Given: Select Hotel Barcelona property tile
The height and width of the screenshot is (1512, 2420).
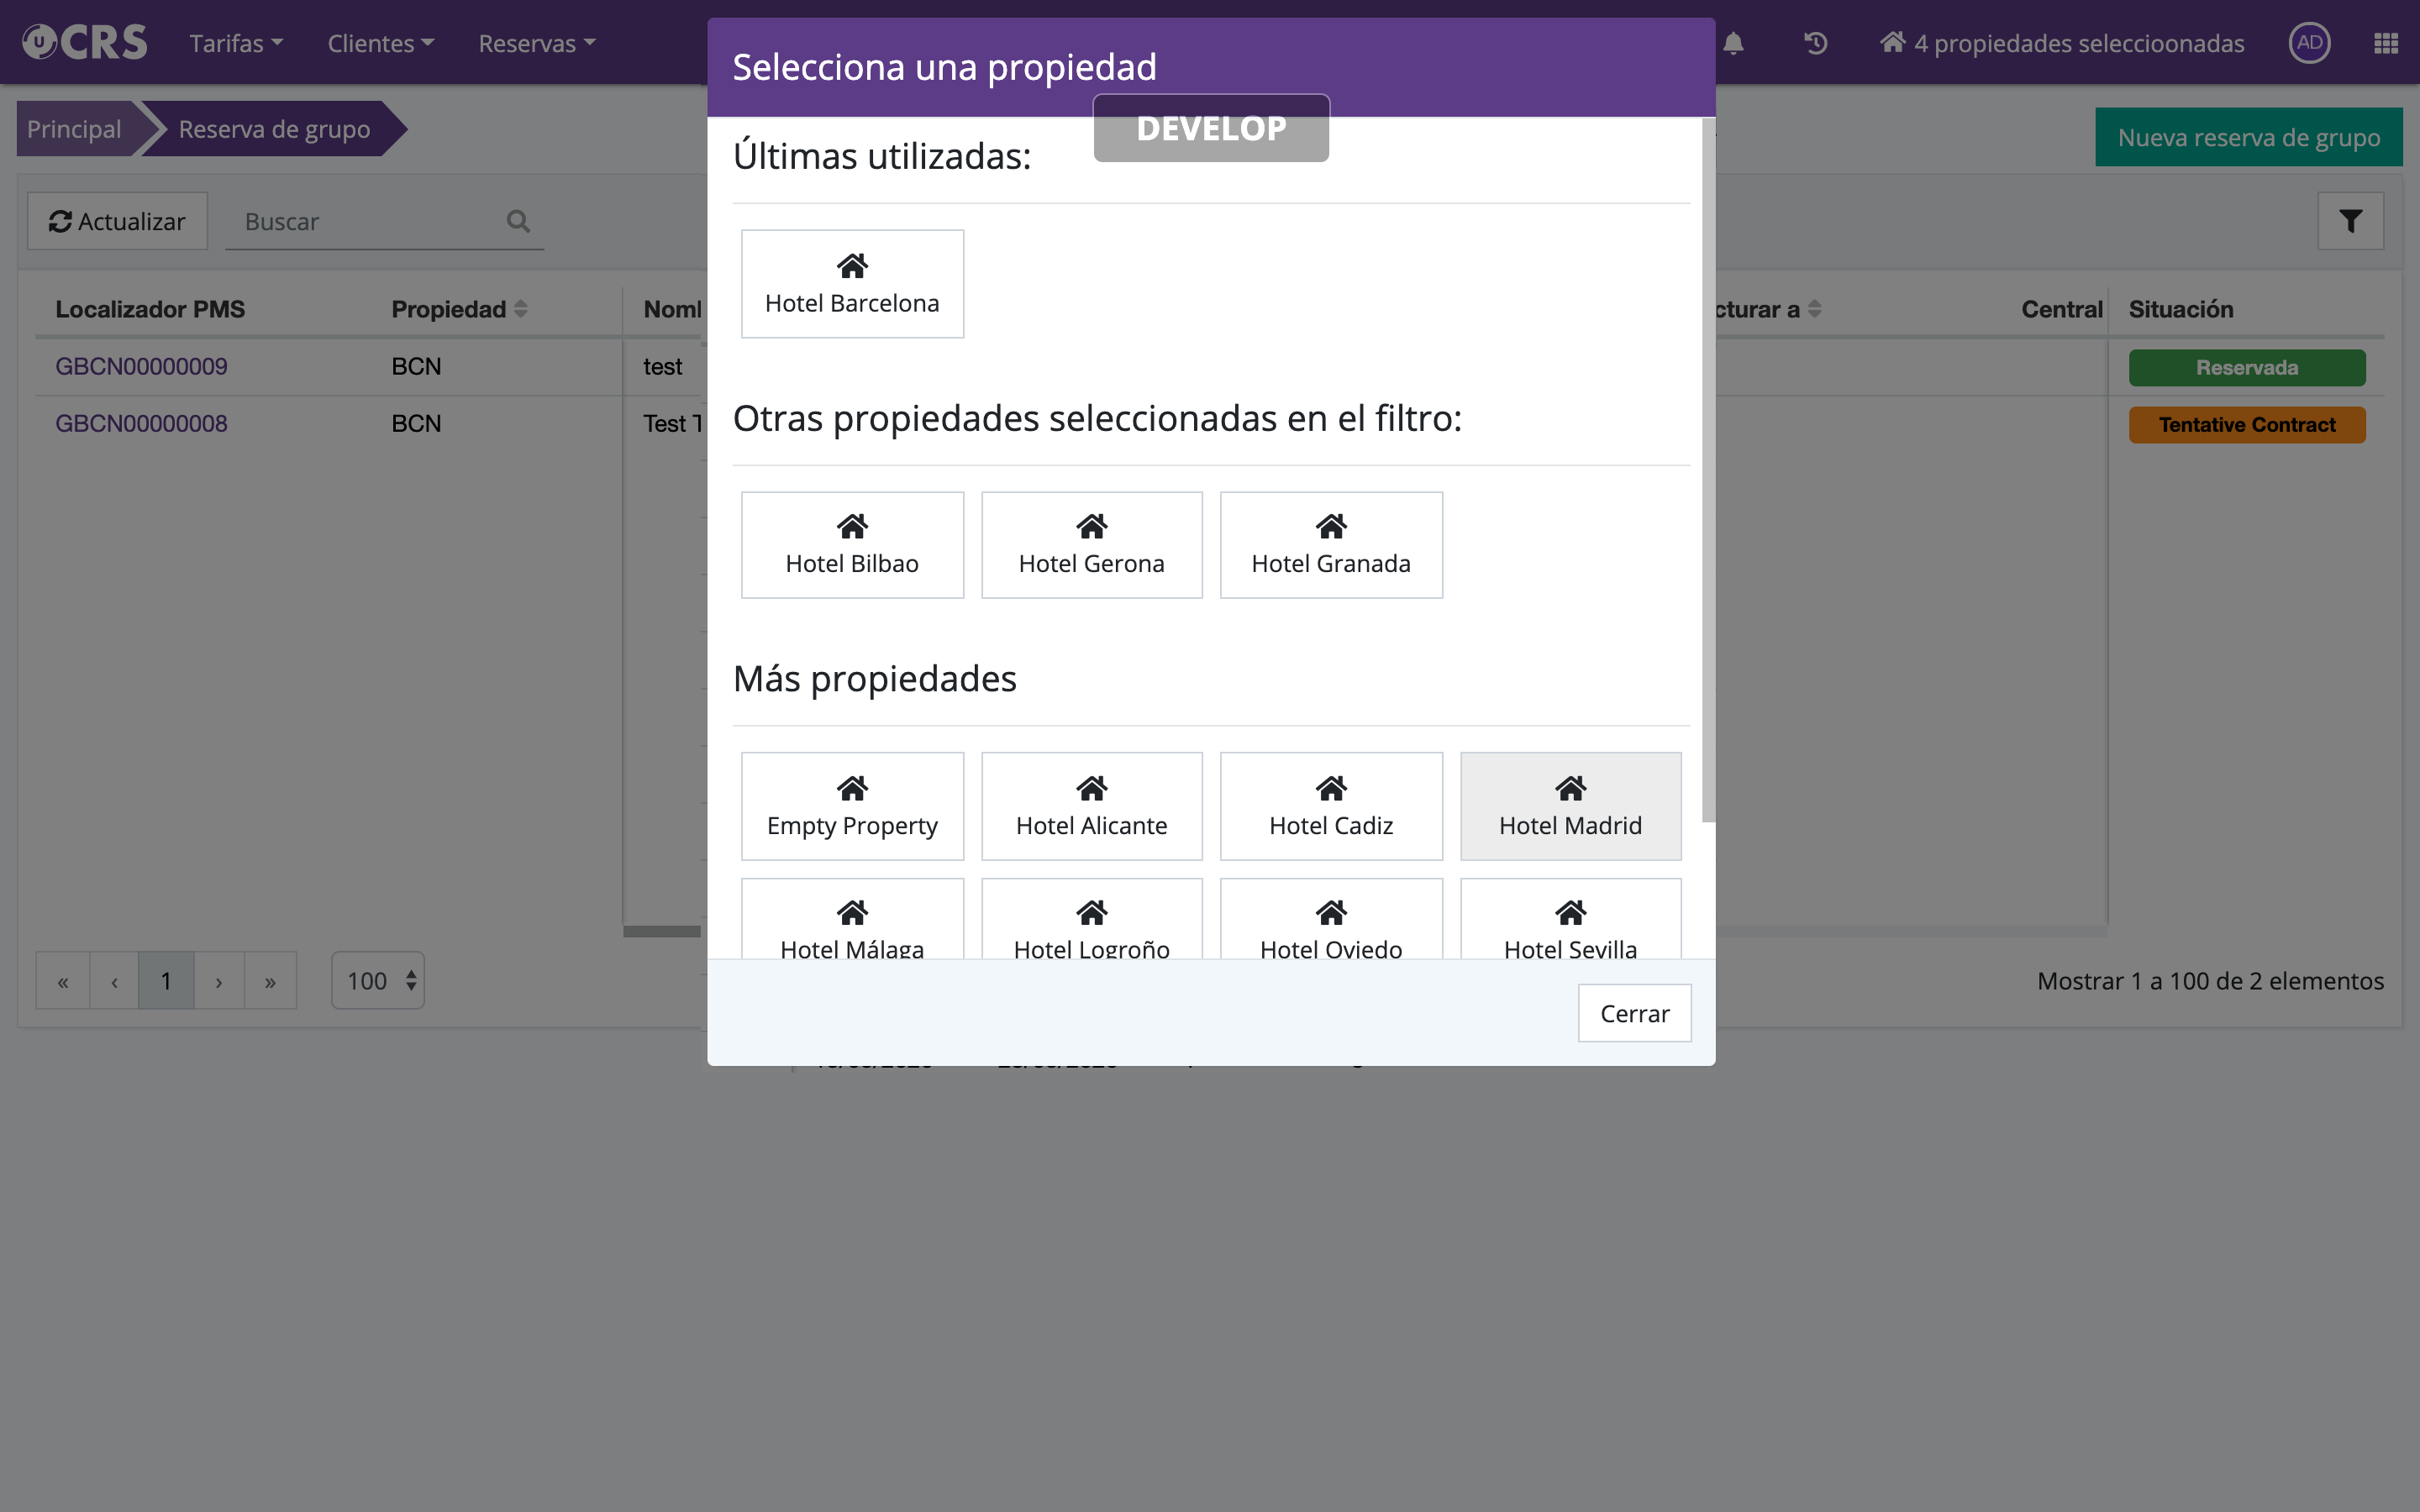Looking at the screenshot, I should click(852, 284).
